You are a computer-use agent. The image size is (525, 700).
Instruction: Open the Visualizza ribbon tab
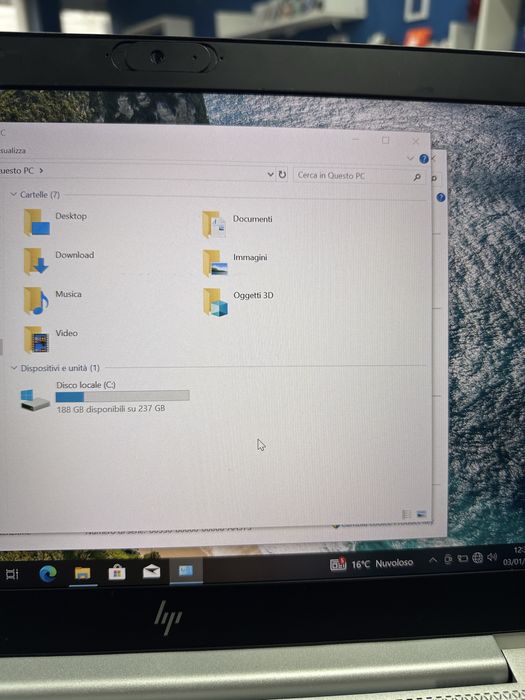tap(12, 150)
